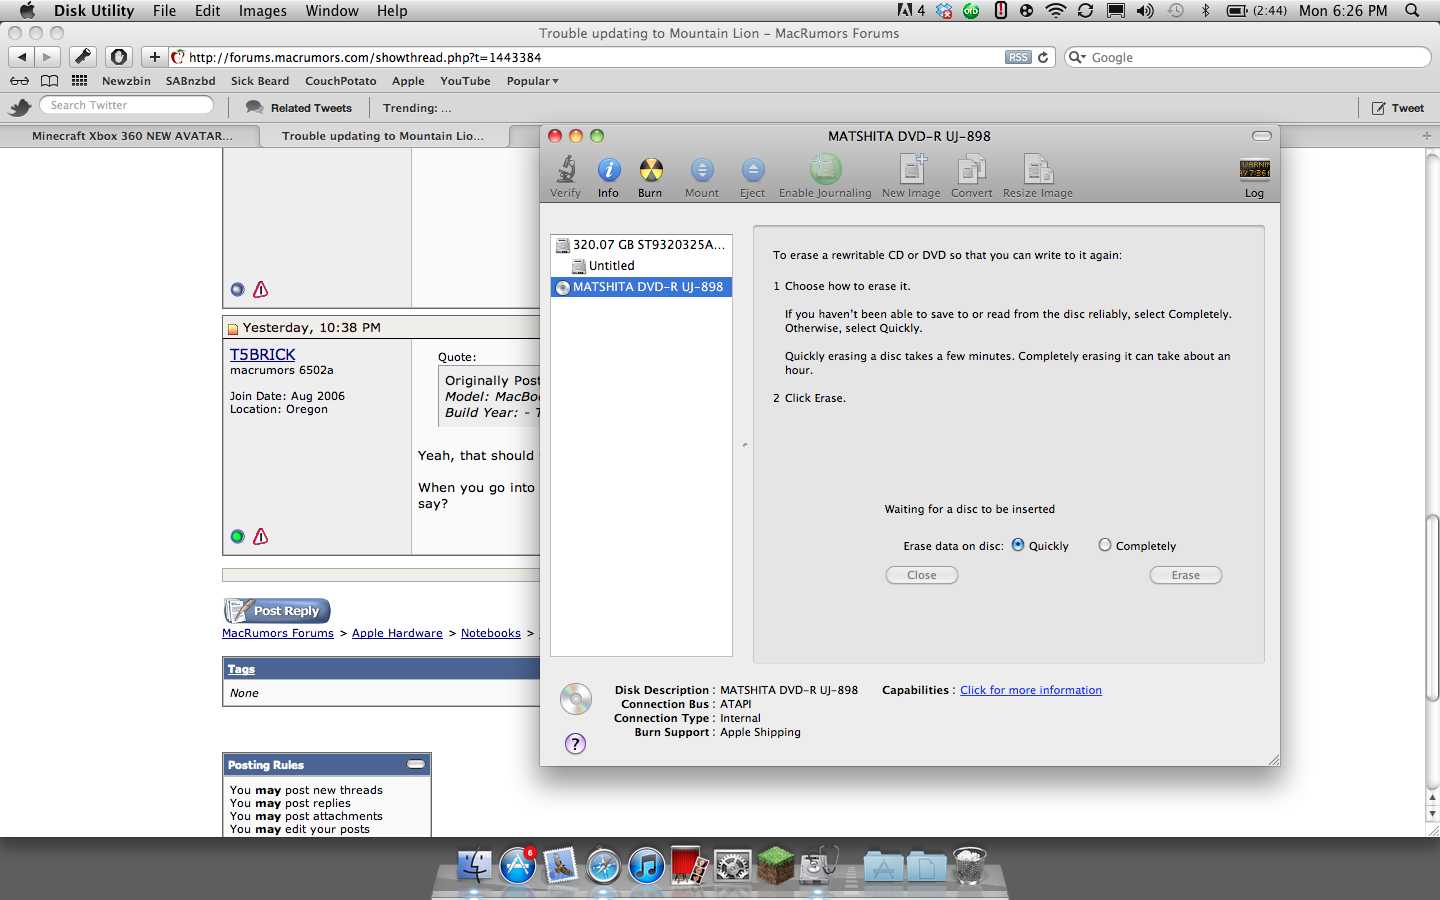This screenshot has height=900, width=1440.
Task: Click the Eject toolbar icon
Action: [753, 169]
